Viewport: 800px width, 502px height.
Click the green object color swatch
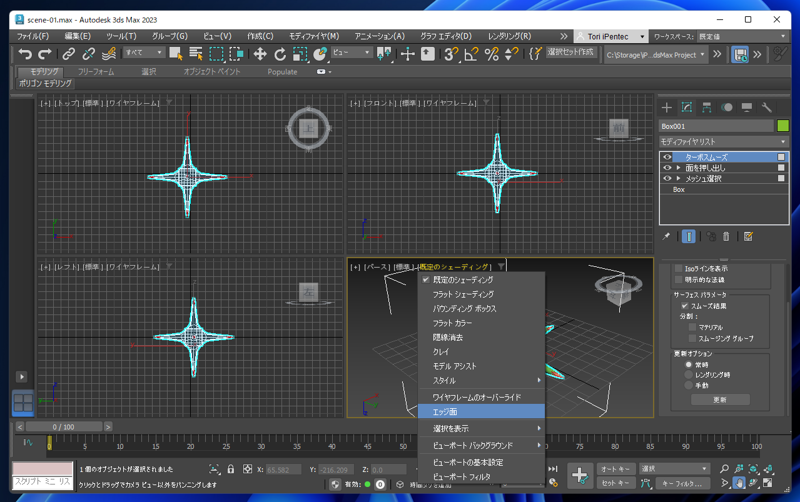coord(783,126)
